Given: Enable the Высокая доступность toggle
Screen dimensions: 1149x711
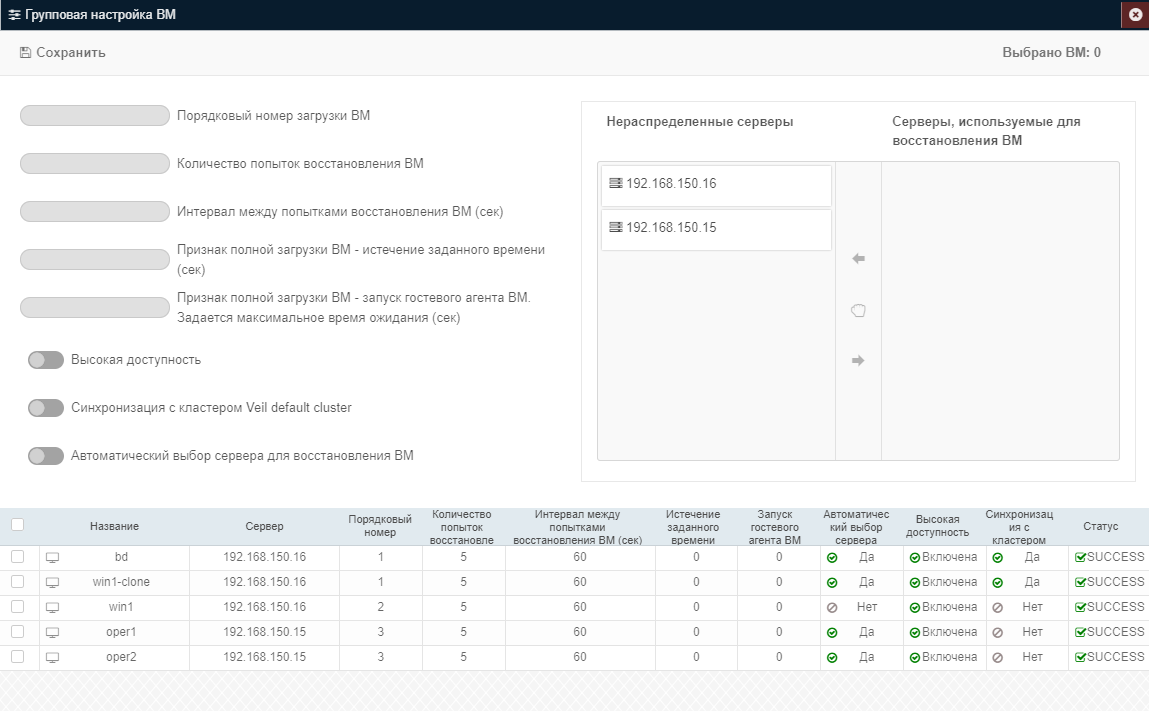Looking at the screenshot, I should coord(46,360).
